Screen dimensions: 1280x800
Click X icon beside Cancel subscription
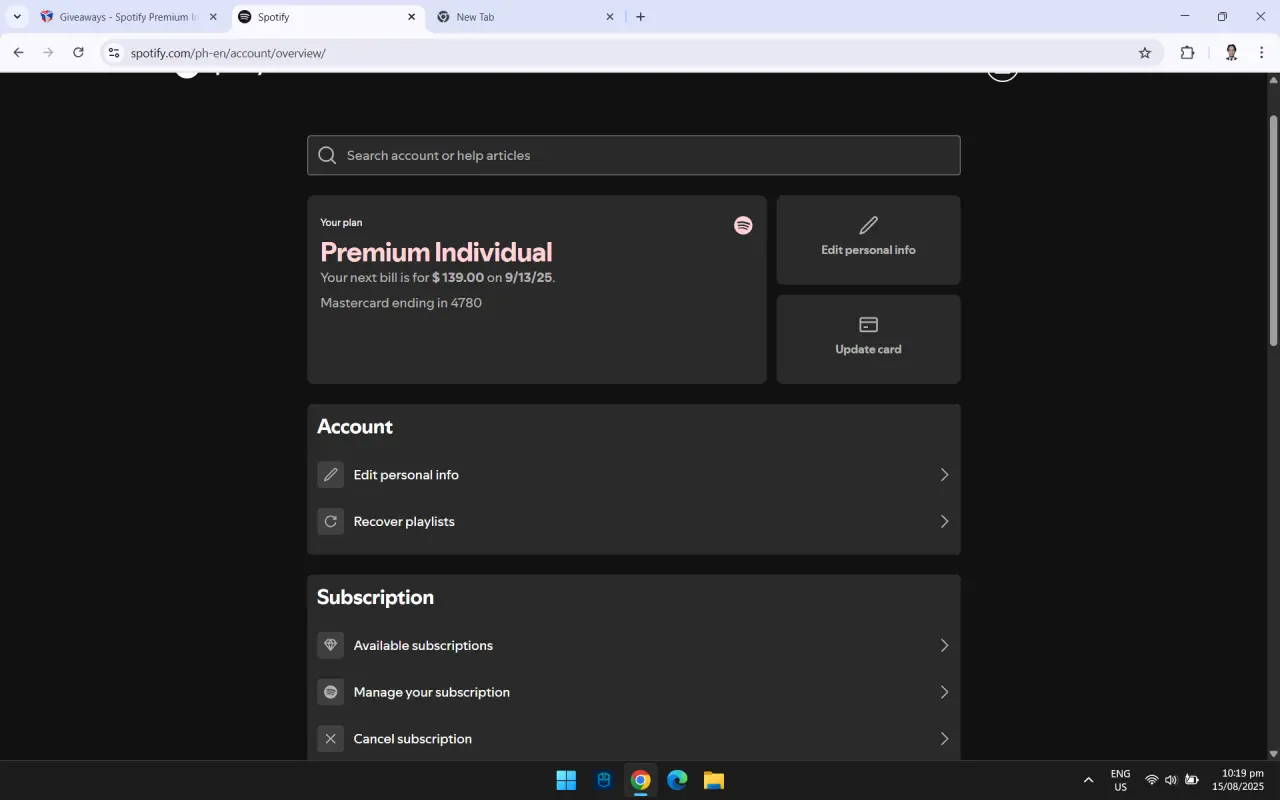pos(331,739)
